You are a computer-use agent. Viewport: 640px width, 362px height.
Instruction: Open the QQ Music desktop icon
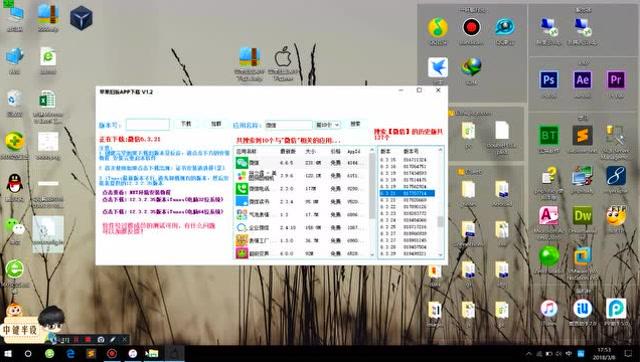(x=438, y=28)
